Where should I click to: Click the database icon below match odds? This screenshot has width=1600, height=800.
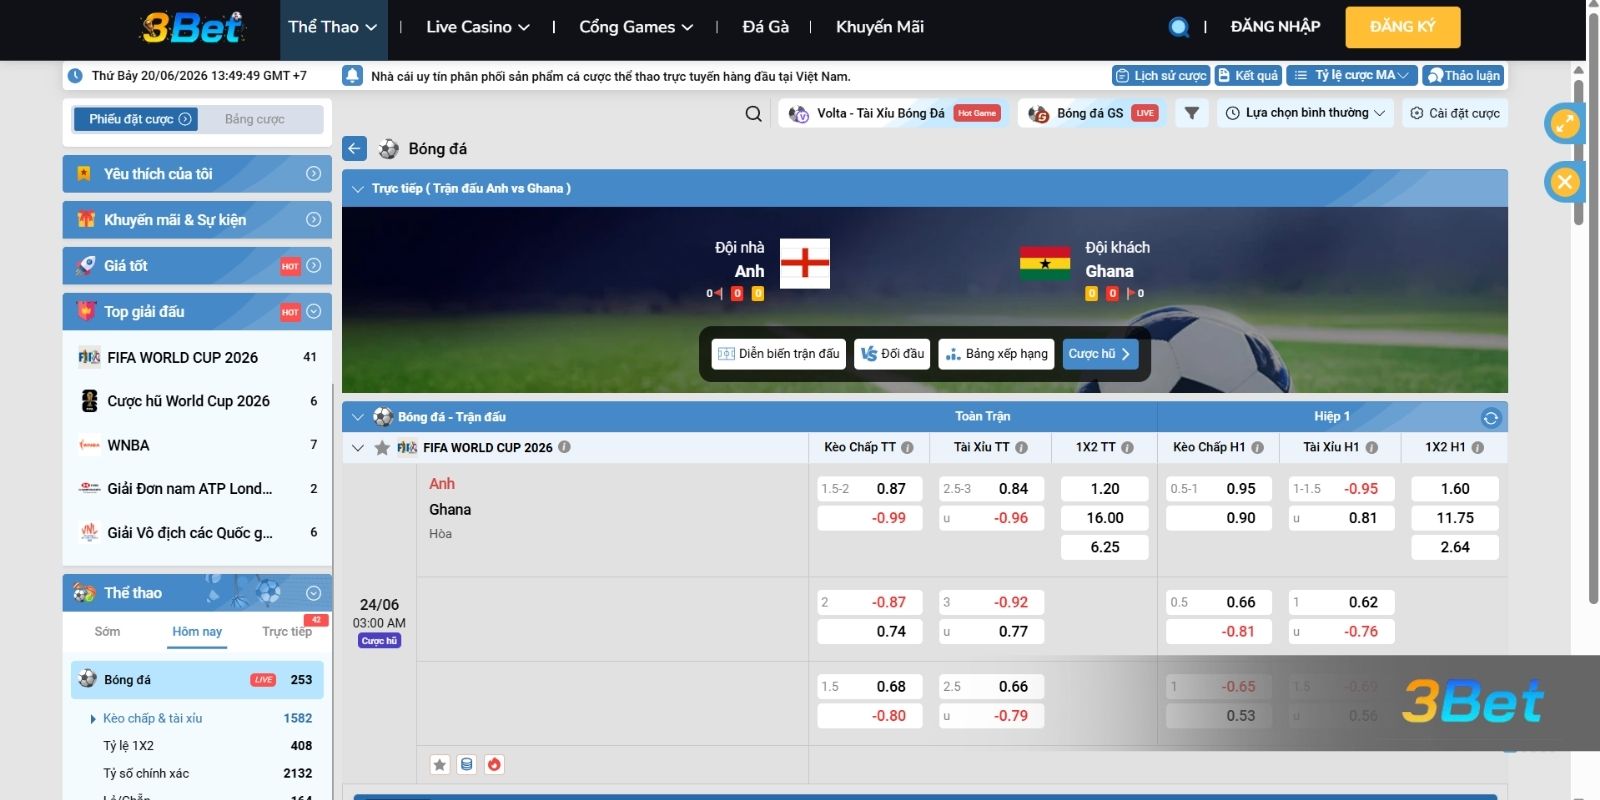point(466,764)
